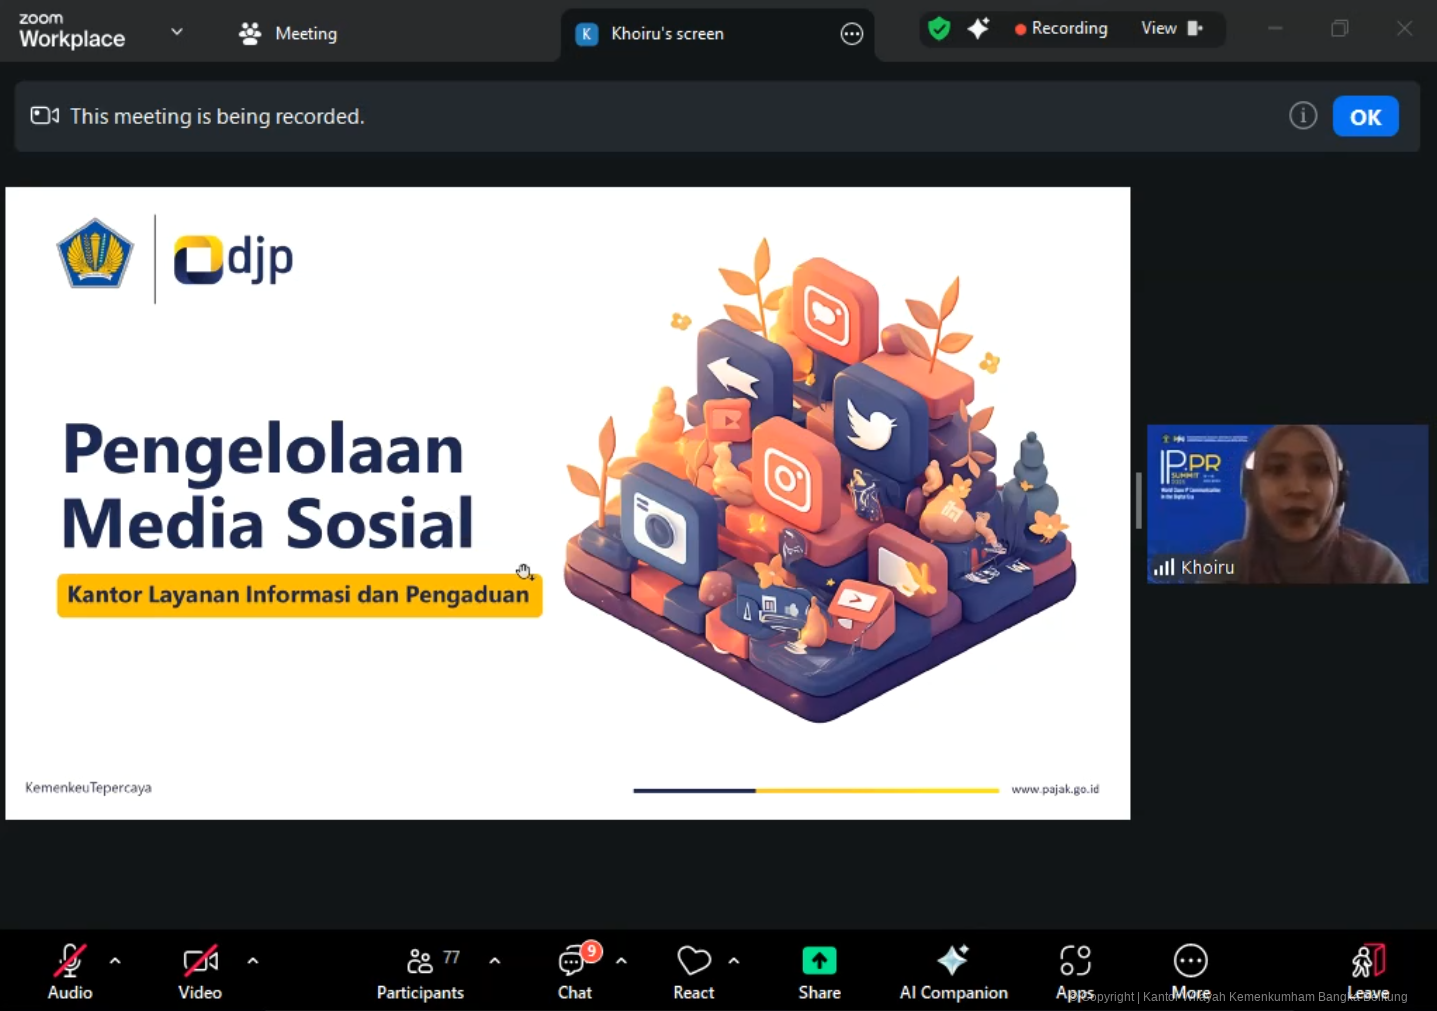The image size is (1437, 1011).
Task: Leave the meeting
Action: coord(1367,962)
